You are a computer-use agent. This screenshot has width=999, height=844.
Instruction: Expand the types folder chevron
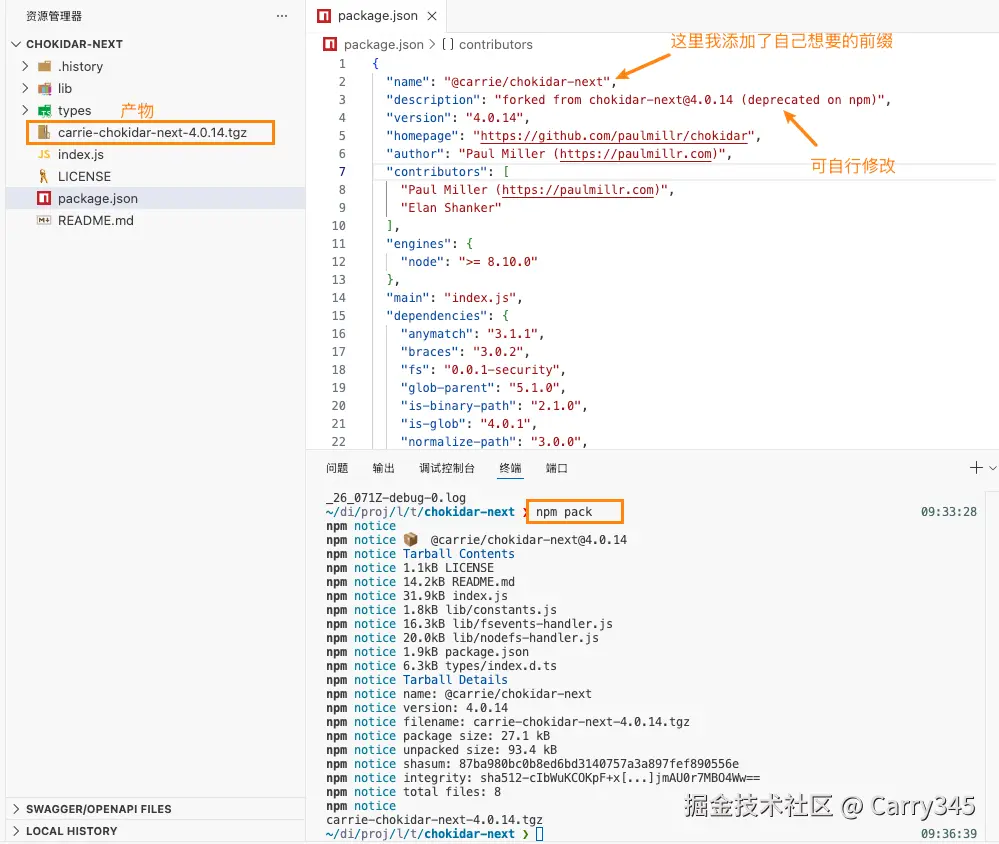point(25,110)
